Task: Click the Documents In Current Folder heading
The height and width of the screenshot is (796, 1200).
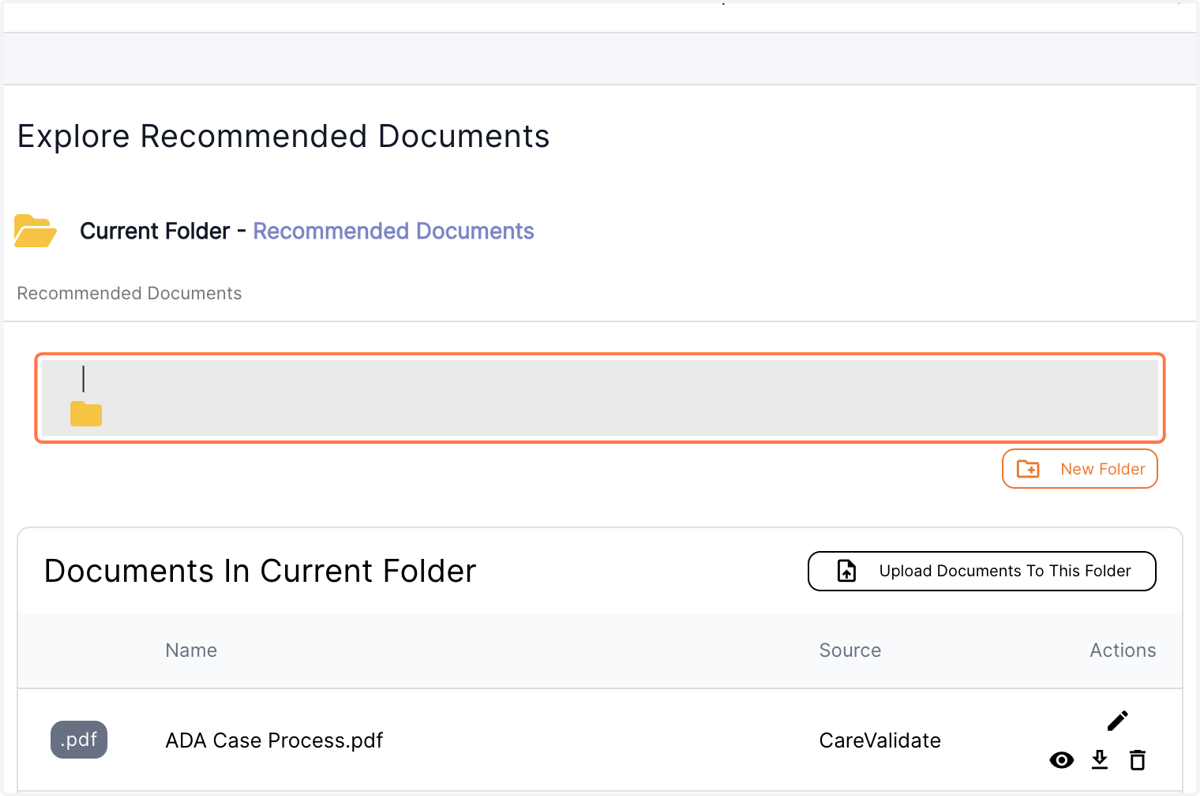Action: 260,571
